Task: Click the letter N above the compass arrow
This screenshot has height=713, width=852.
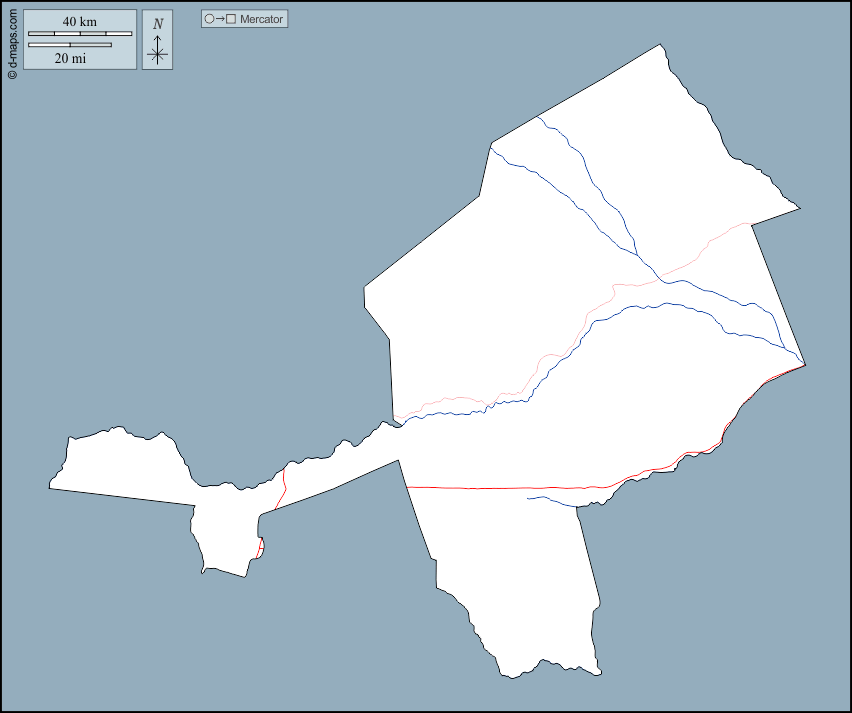Action: (157, 24)
